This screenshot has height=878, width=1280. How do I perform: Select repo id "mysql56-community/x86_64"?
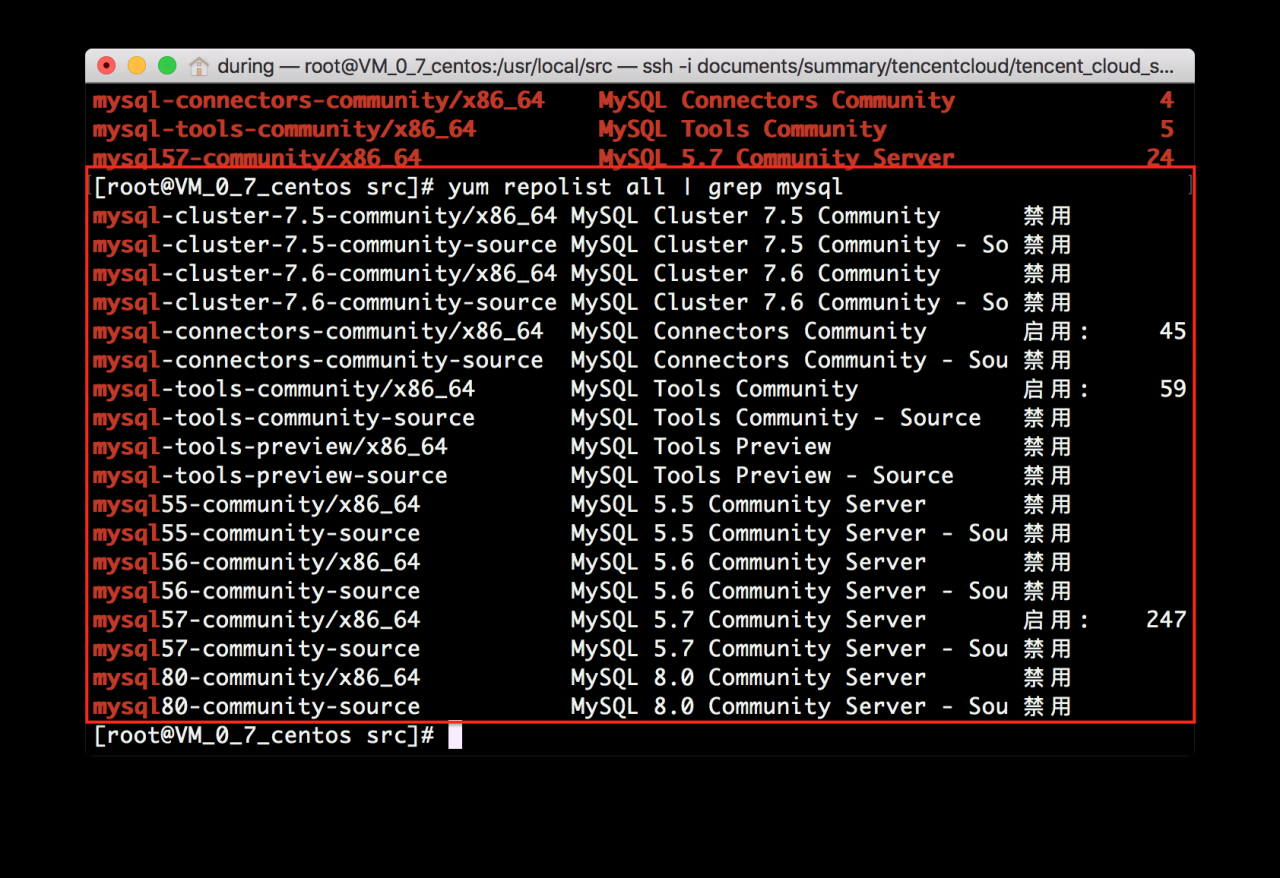pos(257,563)
